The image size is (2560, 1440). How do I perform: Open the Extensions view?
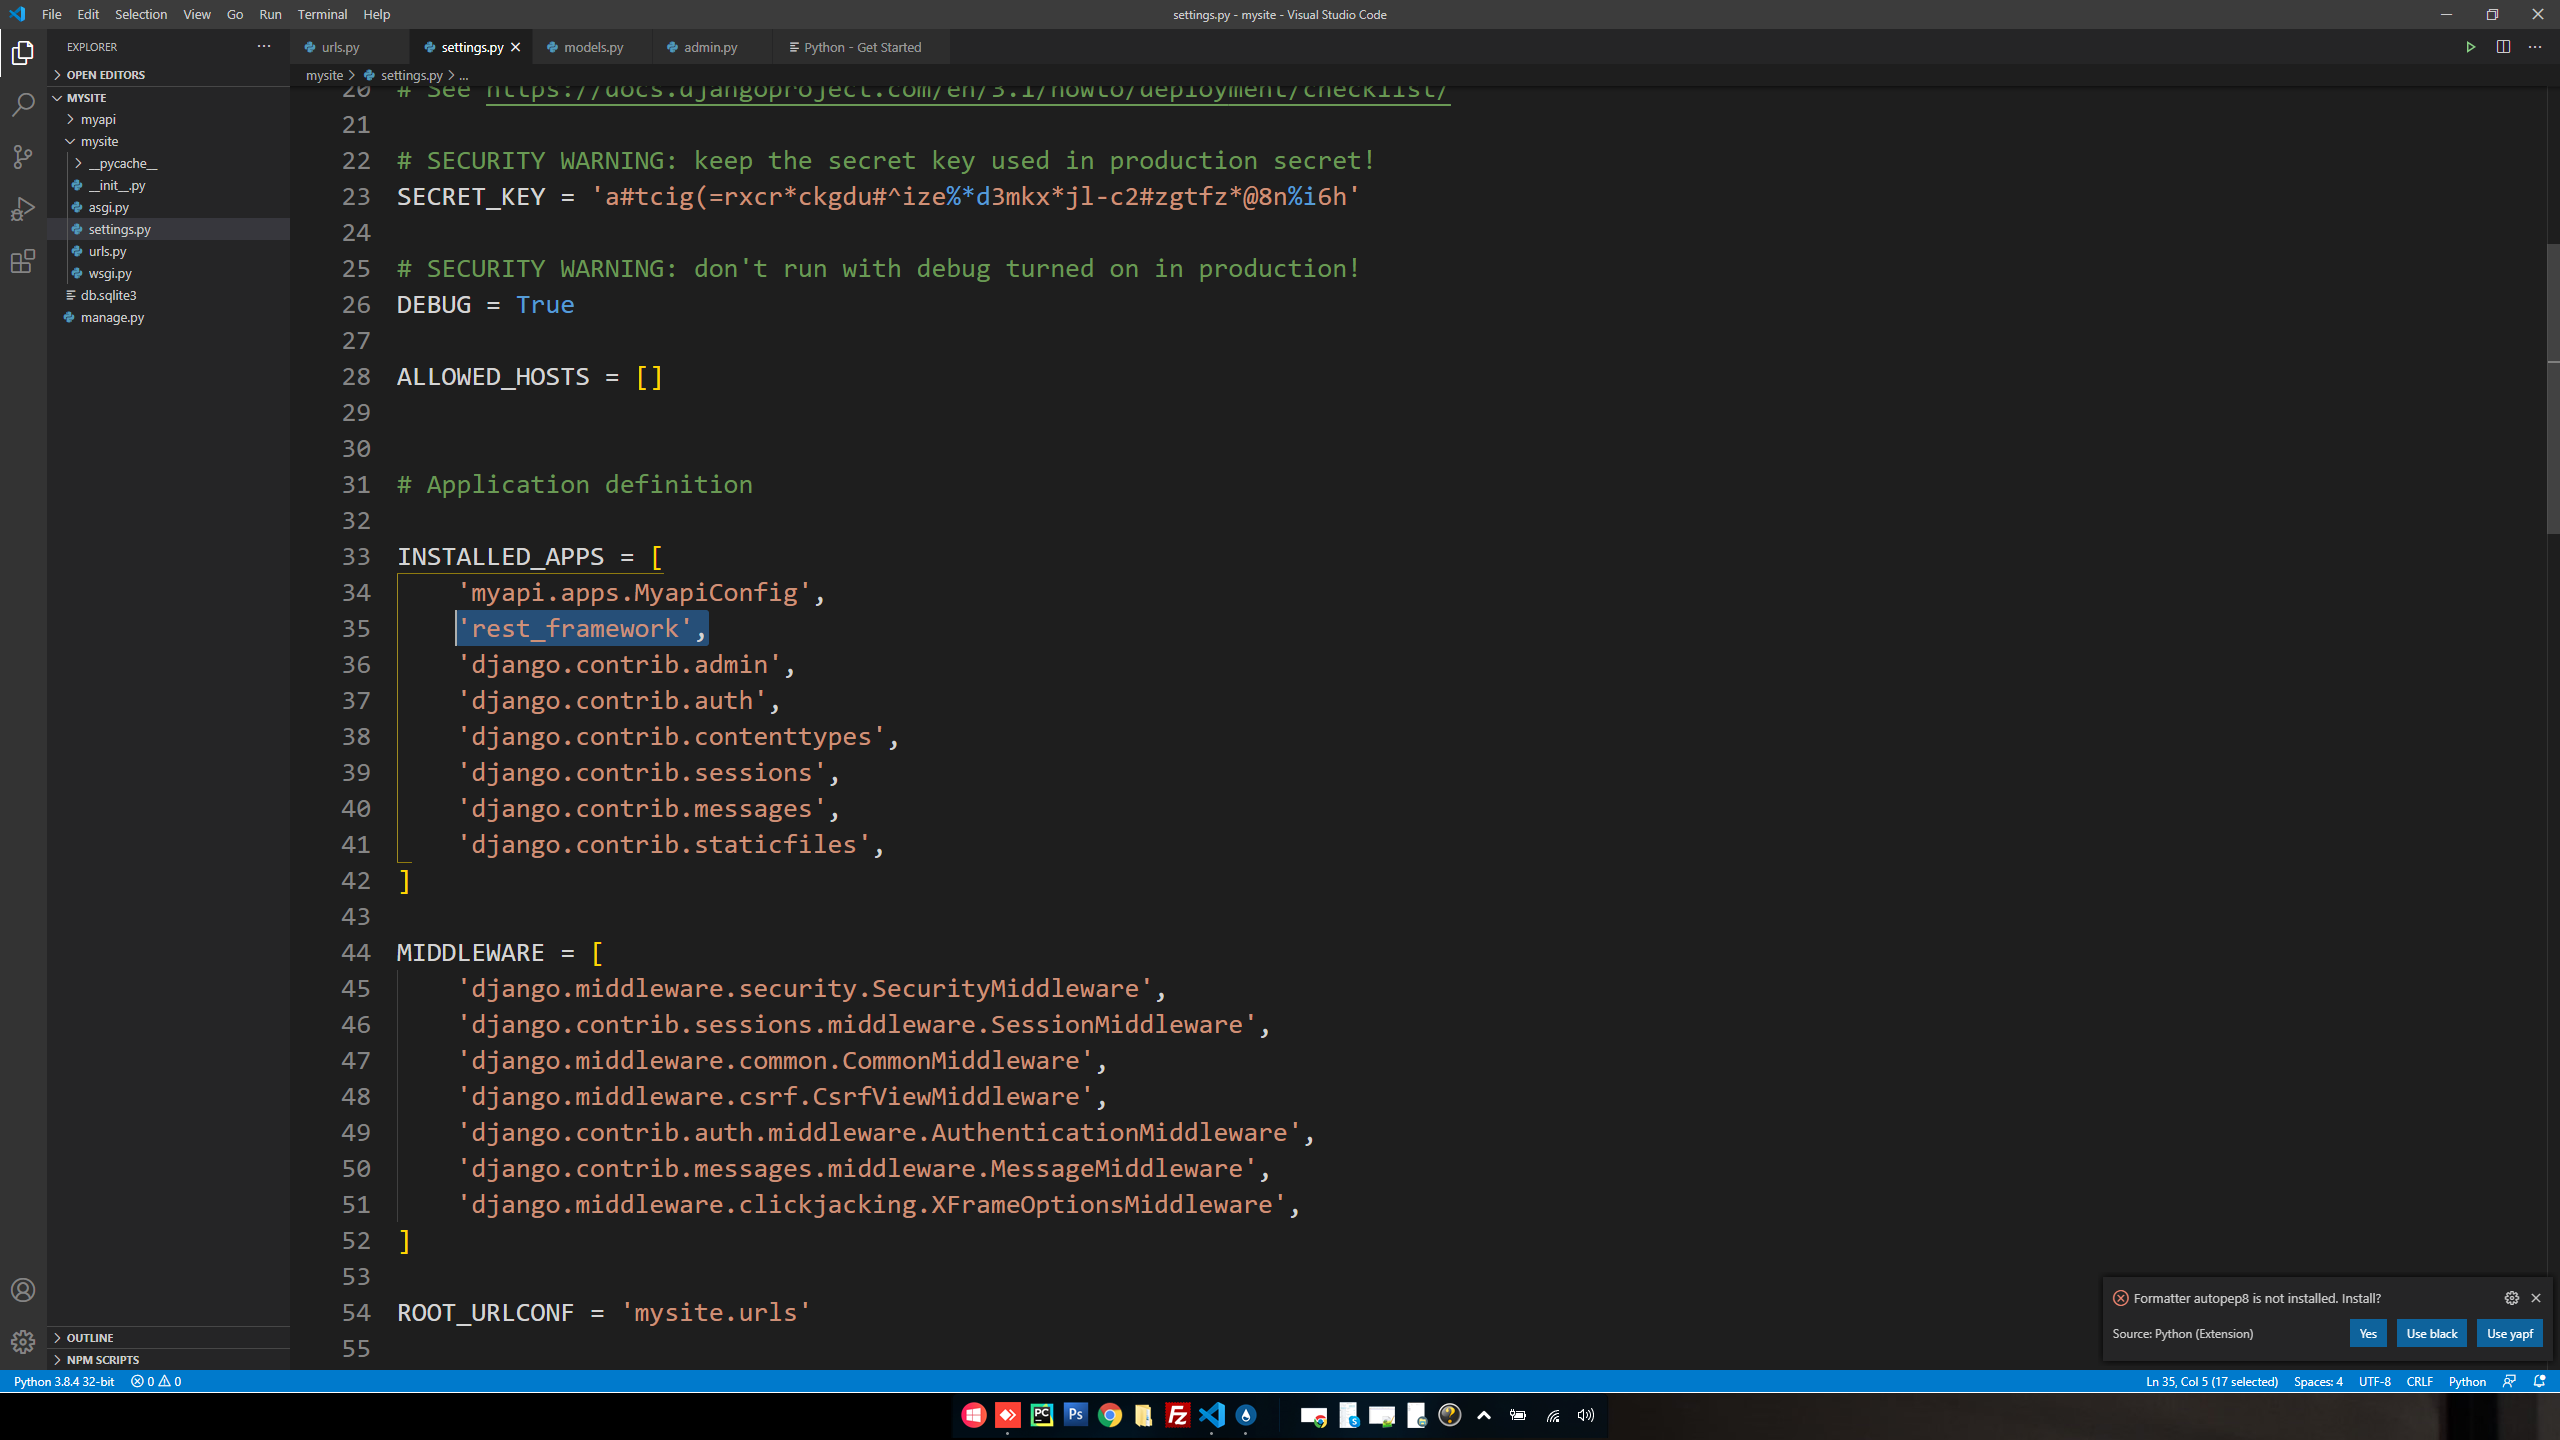point(23,261)
